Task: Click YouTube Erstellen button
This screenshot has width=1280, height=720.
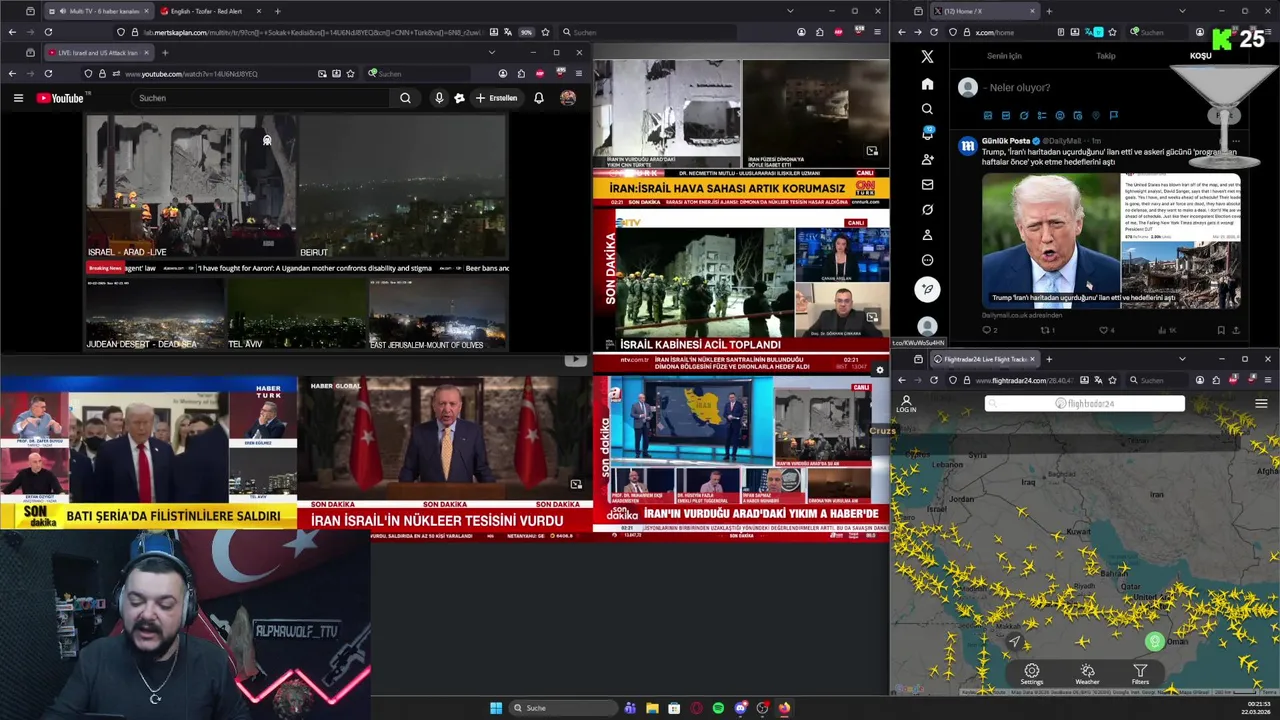Action: point(497,98)
